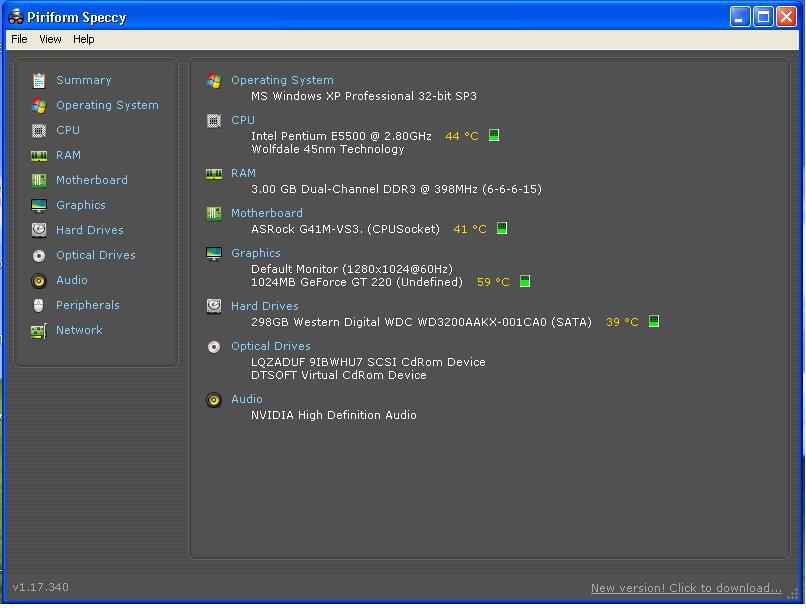View Hard Drives section from sidebar
Viewport: 806px width, 610px height.
point(90,230)
